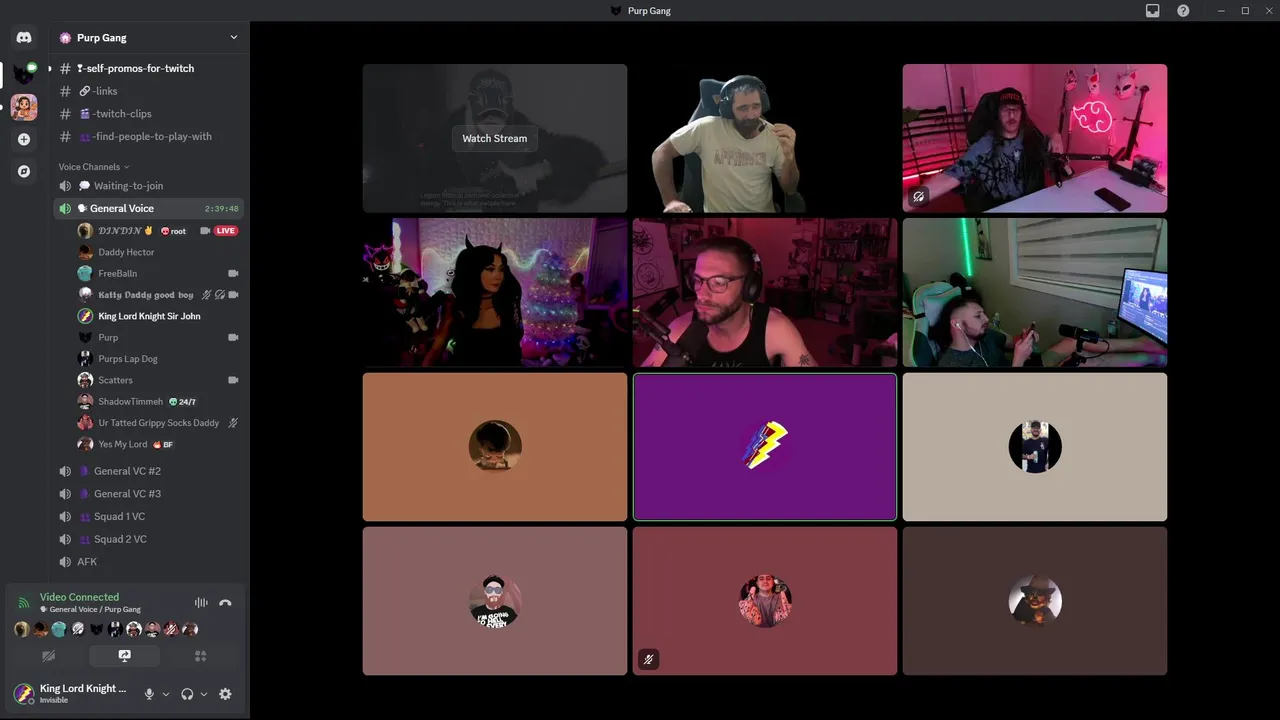Screen dimensions: 1280x720
Task: Open the Discover servers compass icon
Action: 24,171
